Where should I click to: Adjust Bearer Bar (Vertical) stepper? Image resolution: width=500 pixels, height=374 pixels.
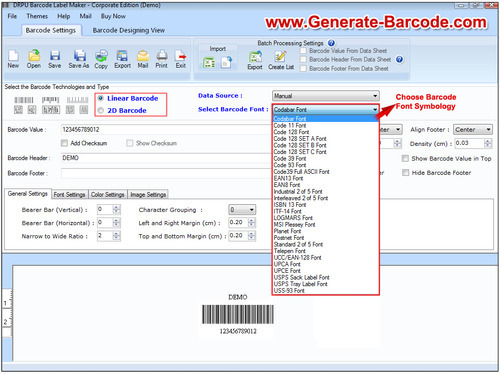[x=116, y=209]
